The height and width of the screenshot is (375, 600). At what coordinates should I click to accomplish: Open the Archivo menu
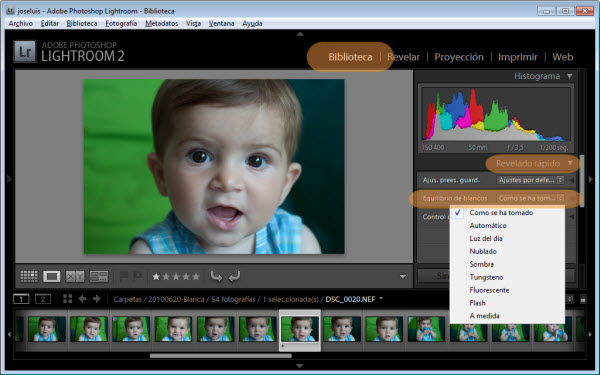click(x=21, y=23)
